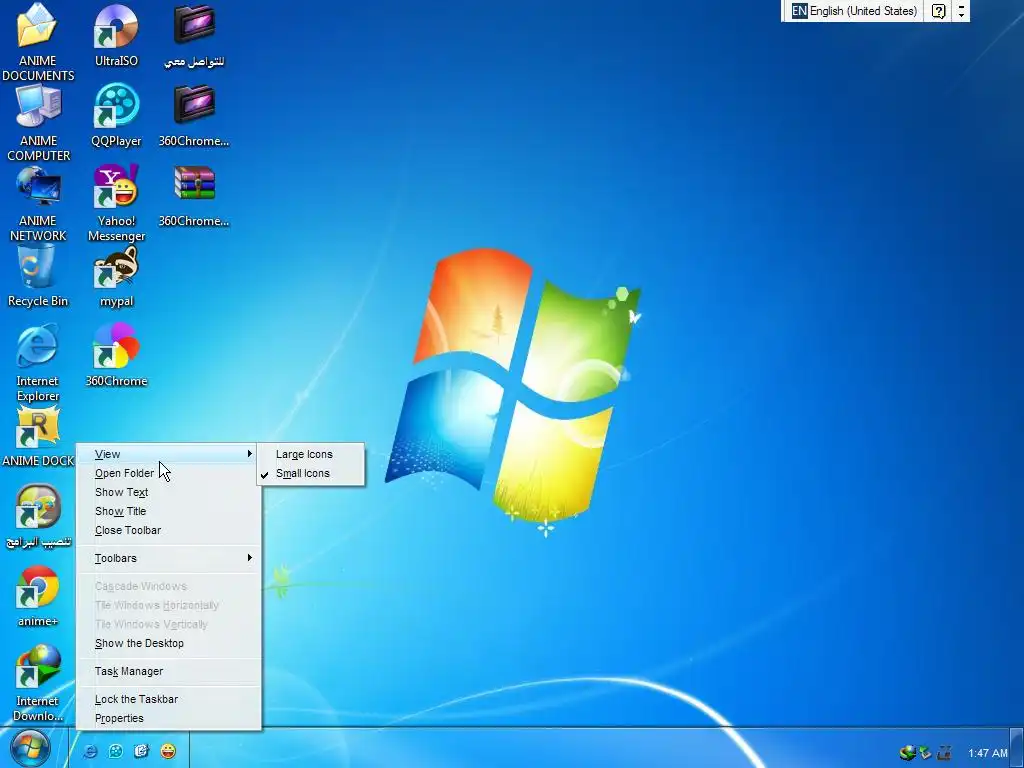Select the QQPlayer desktop shortcut
This screenshot has height=768, width=1024.
click(x=116, y=106)
